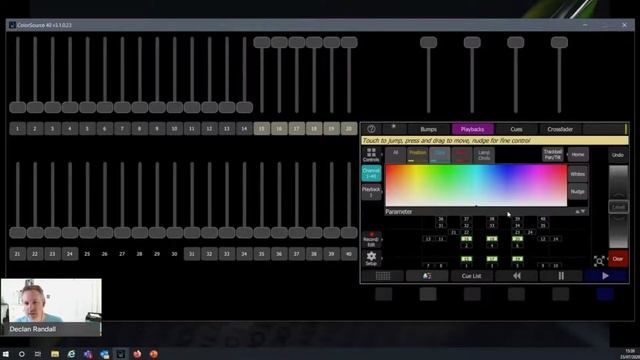The width and height of the screenshot is (640, 360).
Task: Toggle the Channel 1-40 selection button
Action: click(x=371, y=173)
